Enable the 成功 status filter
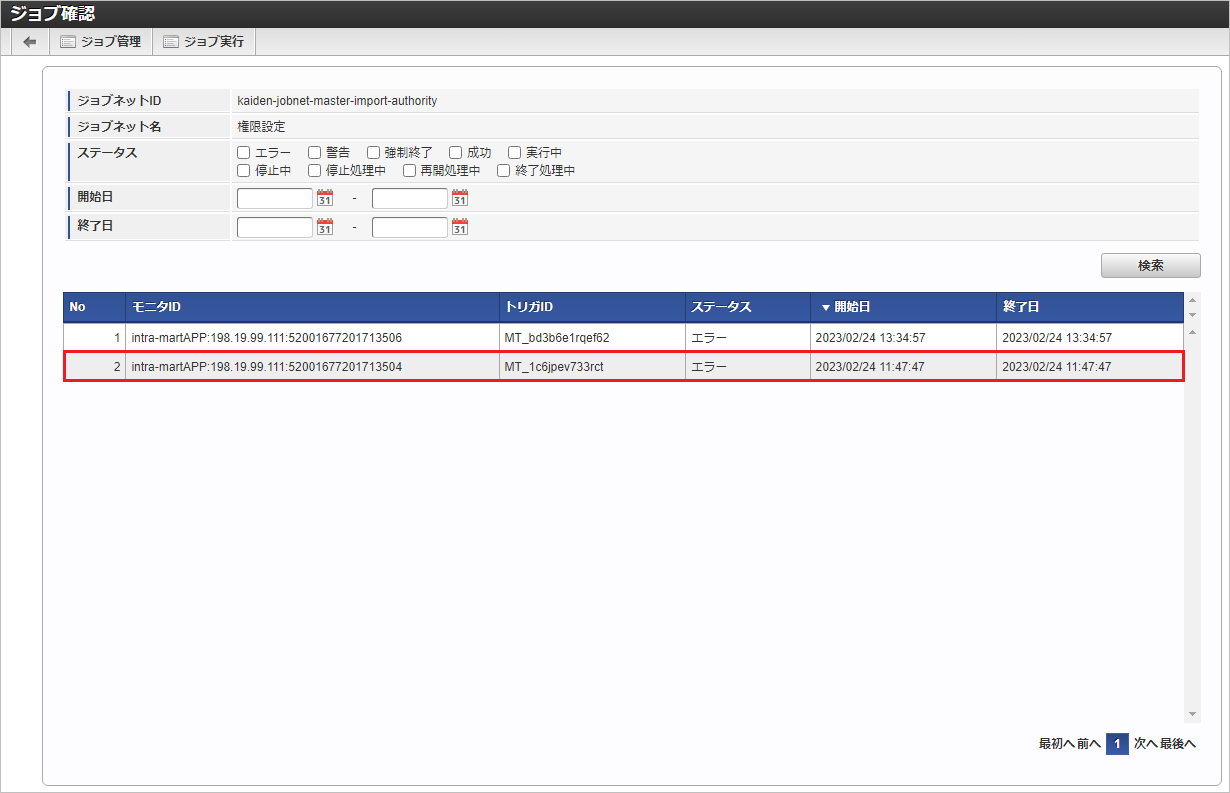This screenshot has height=793, width=1230. tap(455, 153)
